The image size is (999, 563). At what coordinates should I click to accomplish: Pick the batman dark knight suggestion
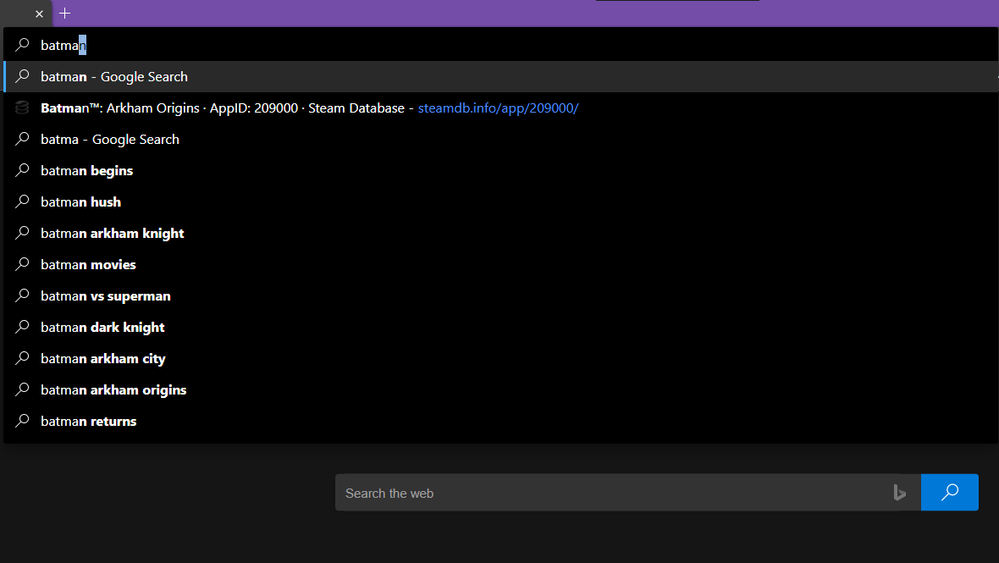click(501, 327)
